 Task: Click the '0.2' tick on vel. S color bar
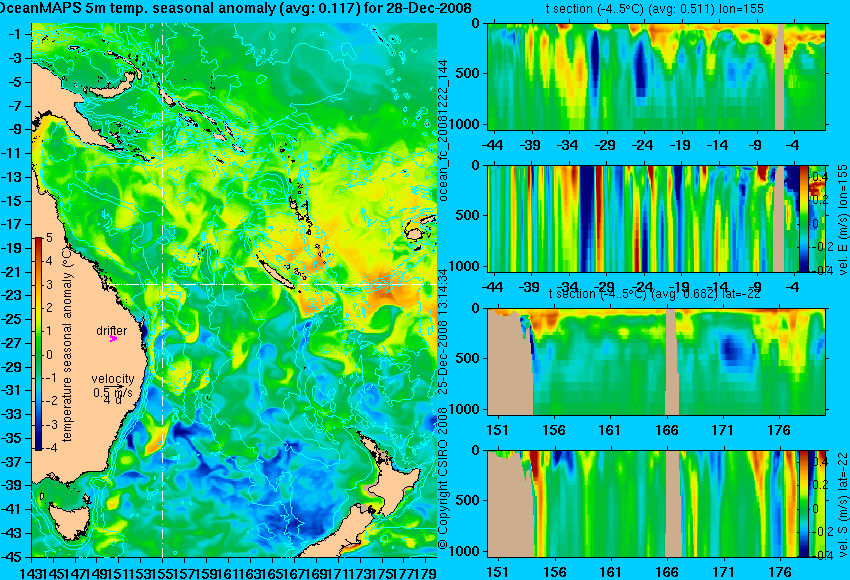click(x=818, y=484)
